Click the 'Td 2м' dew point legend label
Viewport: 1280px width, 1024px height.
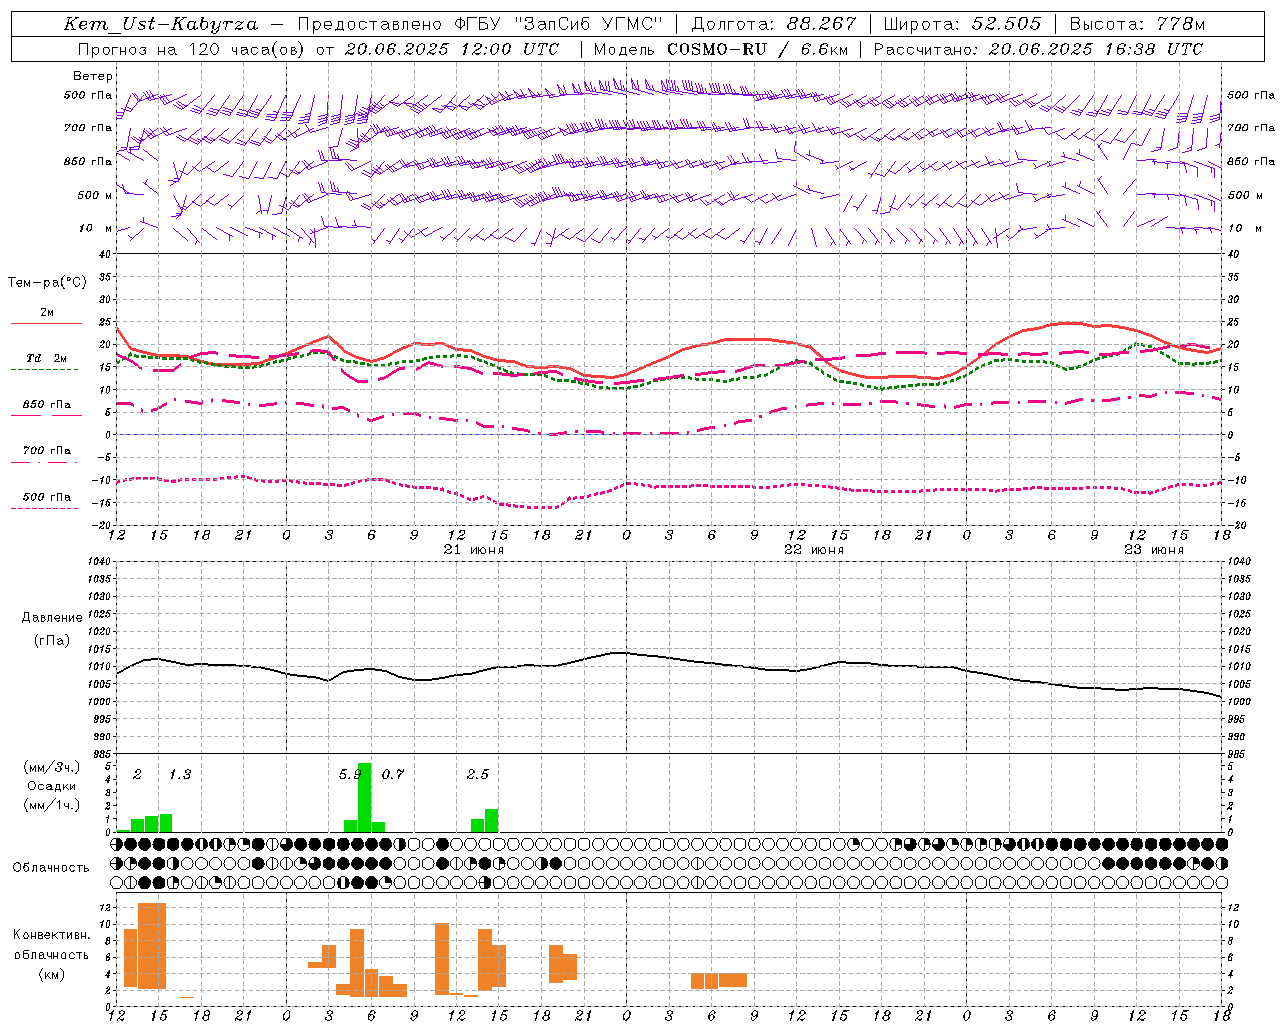46,358
